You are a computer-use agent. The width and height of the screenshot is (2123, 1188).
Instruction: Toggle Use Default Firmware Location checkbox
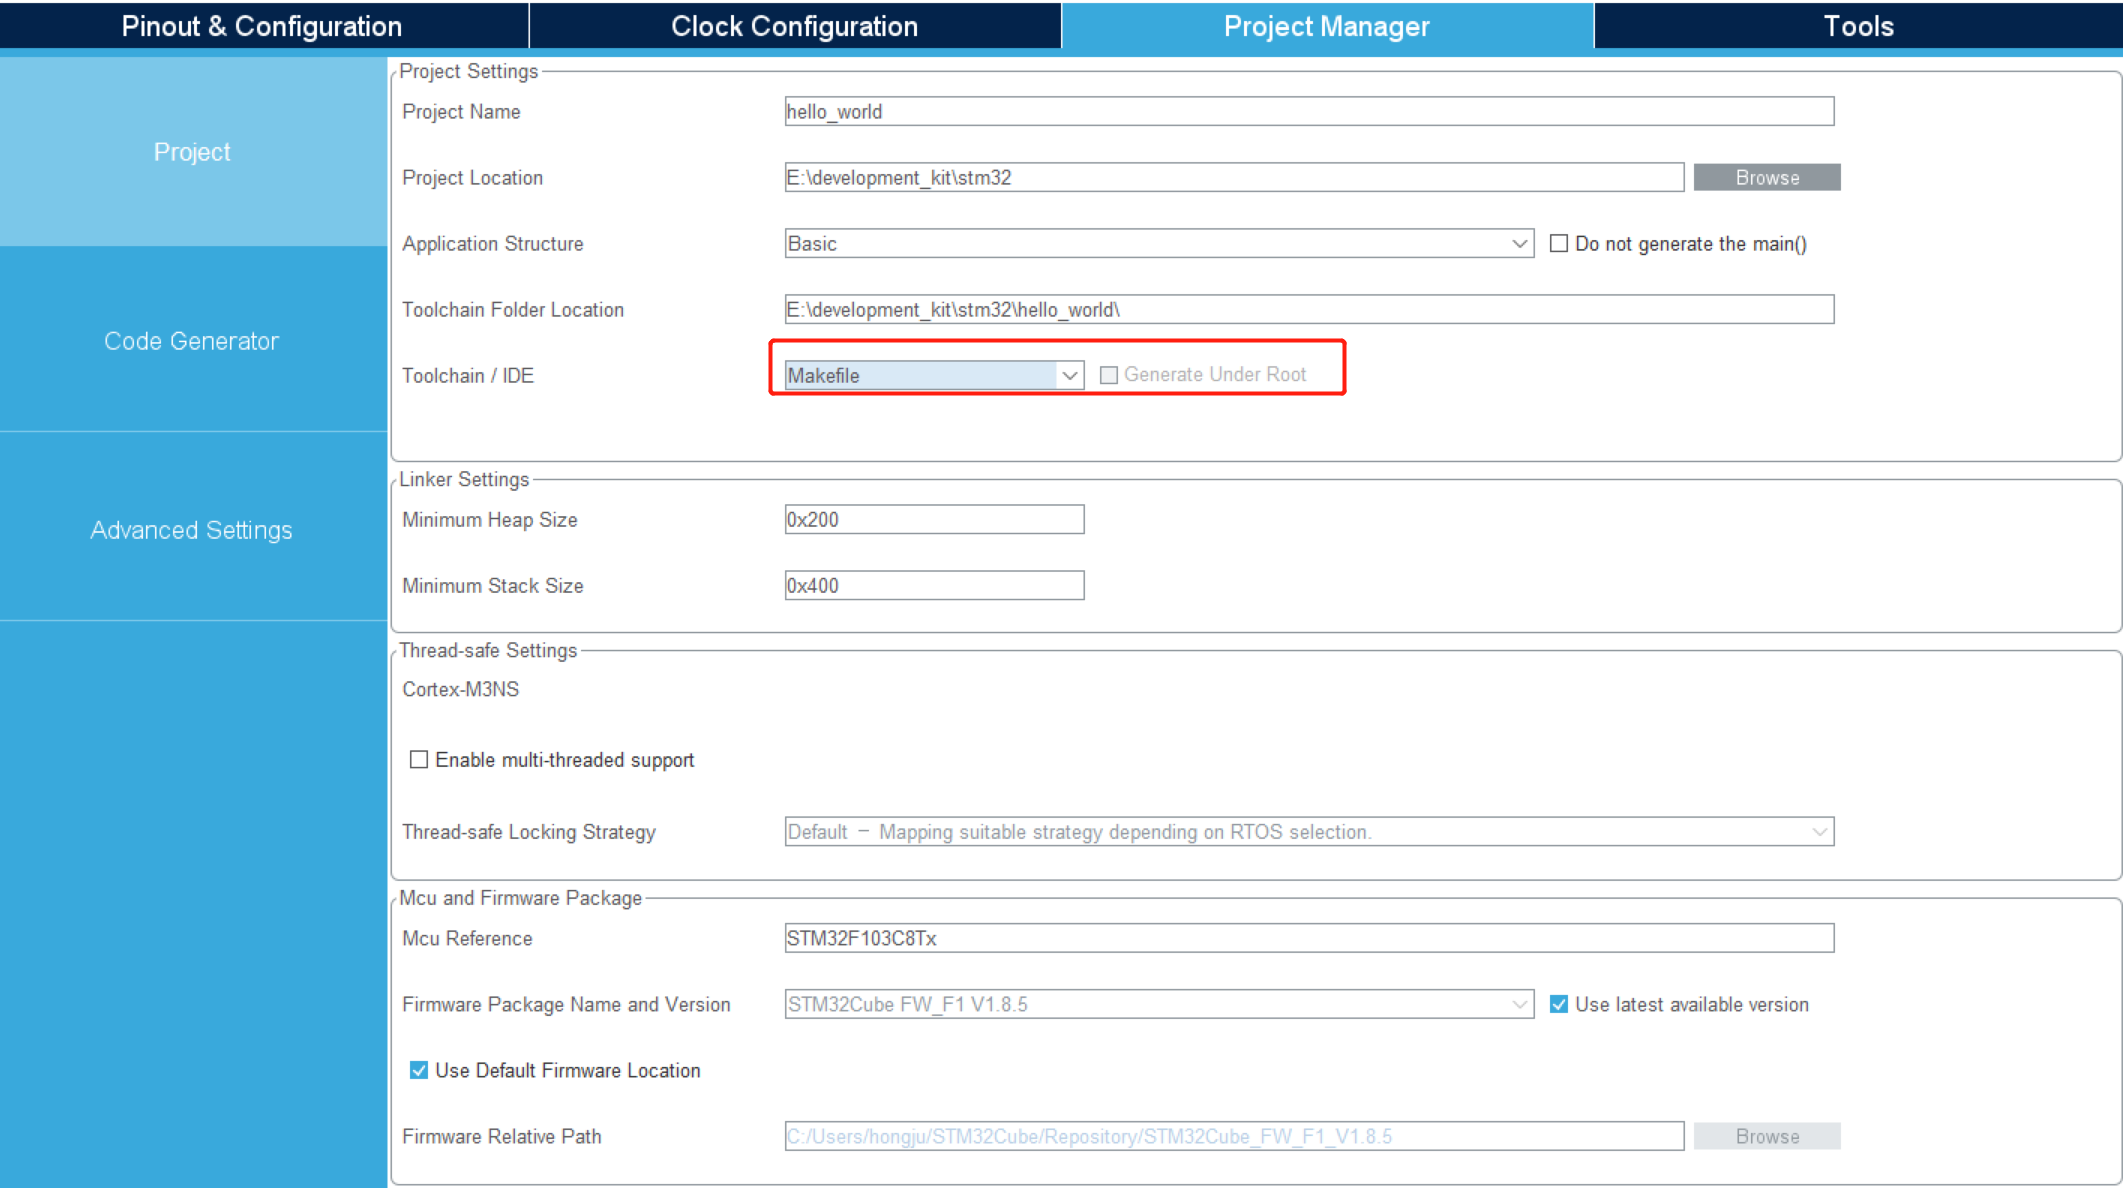tap(419, 1070)
